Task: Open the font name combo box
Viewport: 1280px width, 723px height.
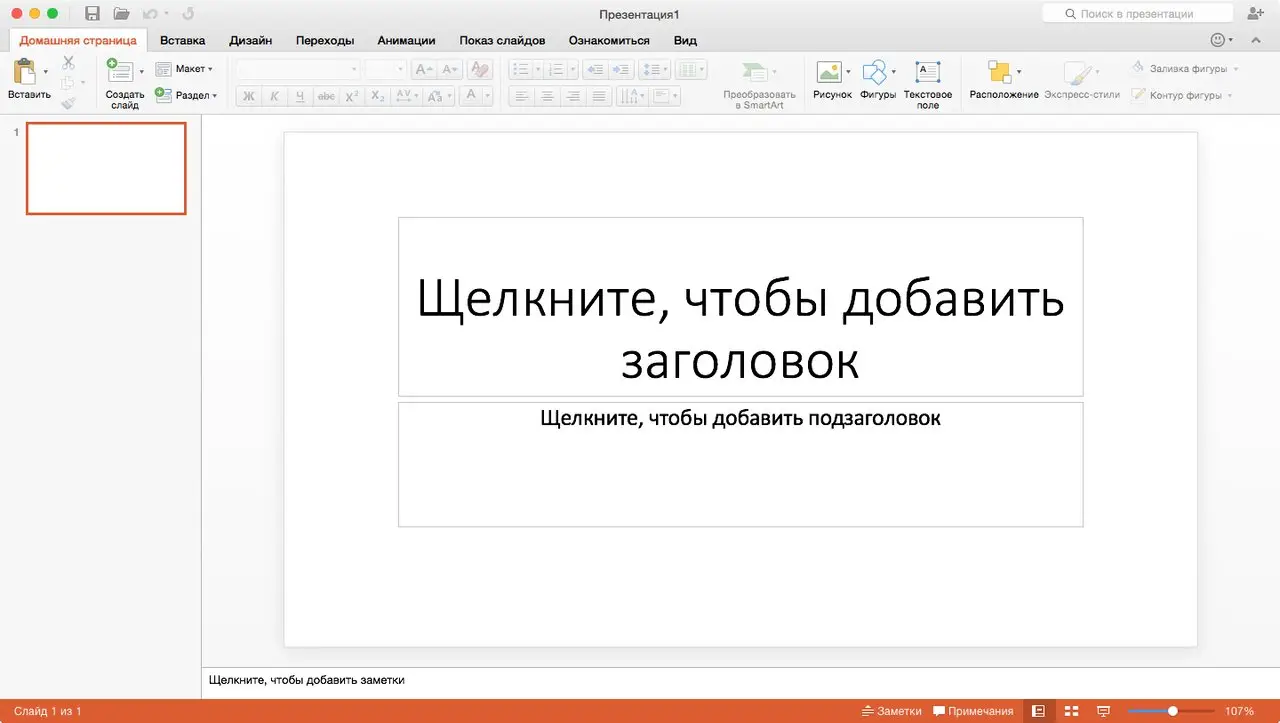Action: coord(297,69)
